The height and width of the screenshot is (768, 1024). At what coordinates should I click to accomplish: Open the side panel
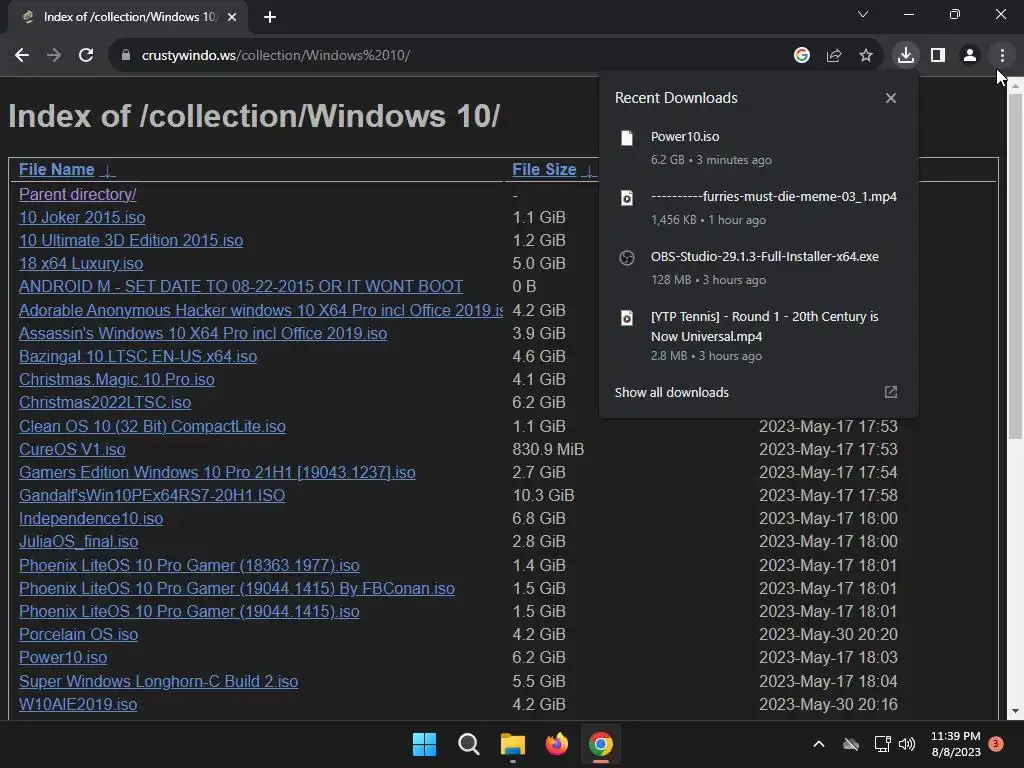click(x=938, y=56)
